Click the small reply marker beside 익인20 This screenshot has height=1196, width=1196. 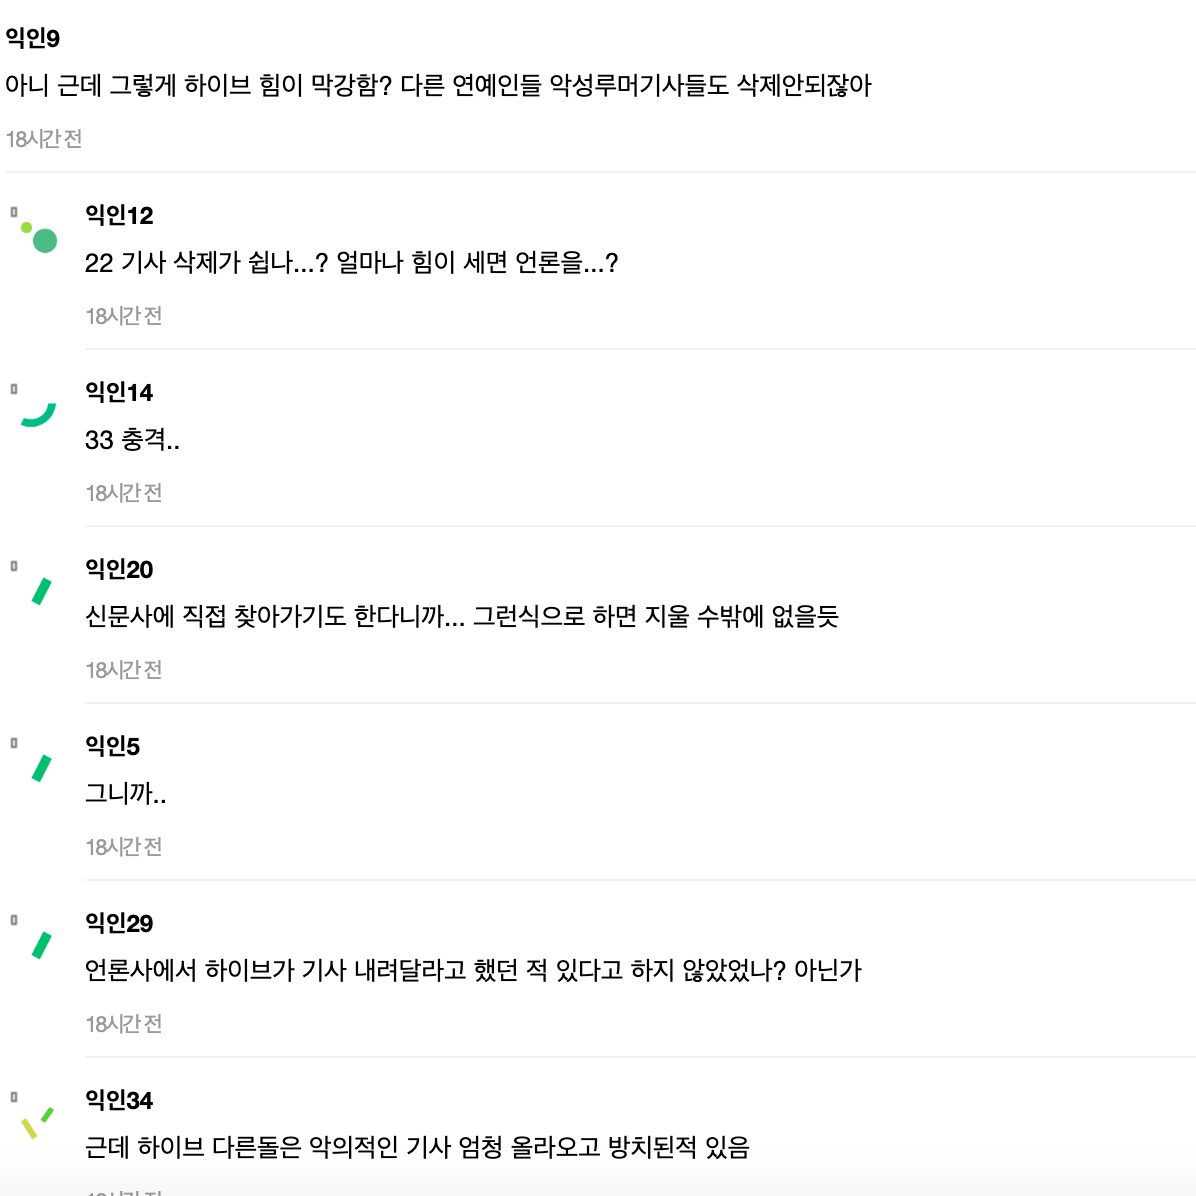14,566
